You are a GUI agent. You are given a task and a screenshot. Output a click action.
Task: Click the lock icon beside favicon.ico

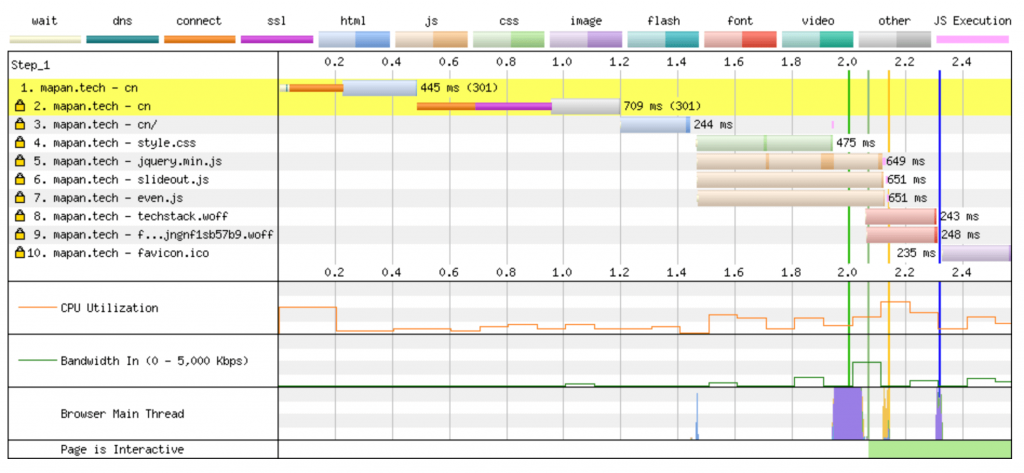click(x=20, y=252)
